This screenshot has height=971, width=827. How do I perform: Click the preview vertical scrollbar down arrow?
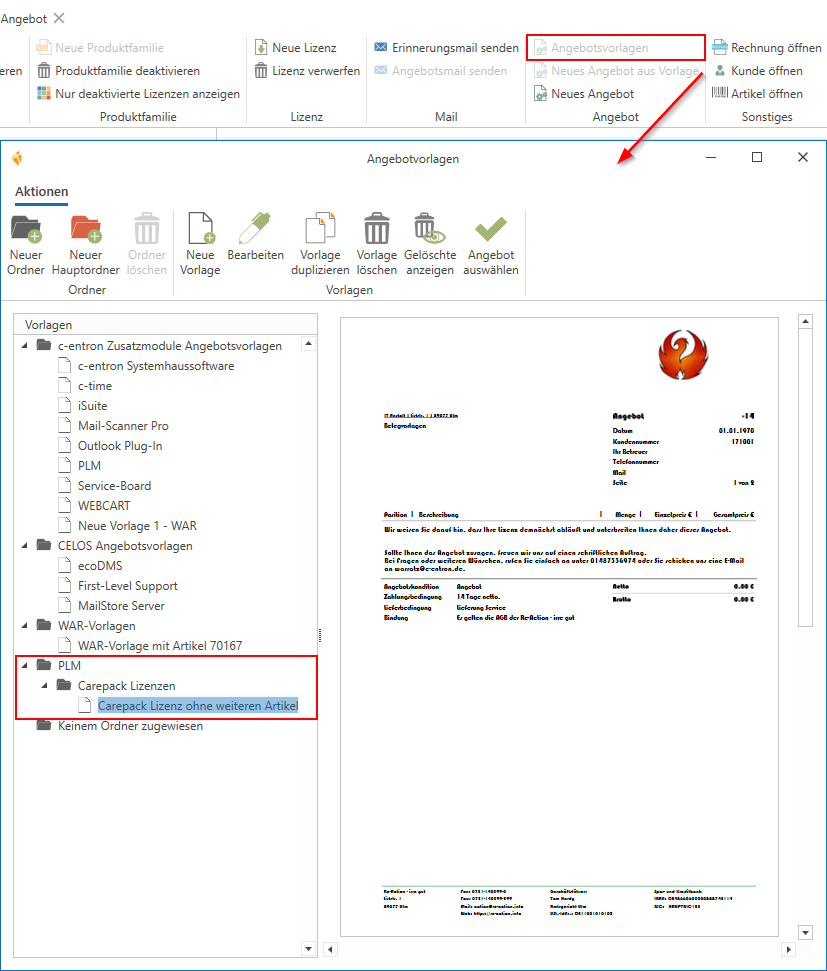(x=805, y=933)
